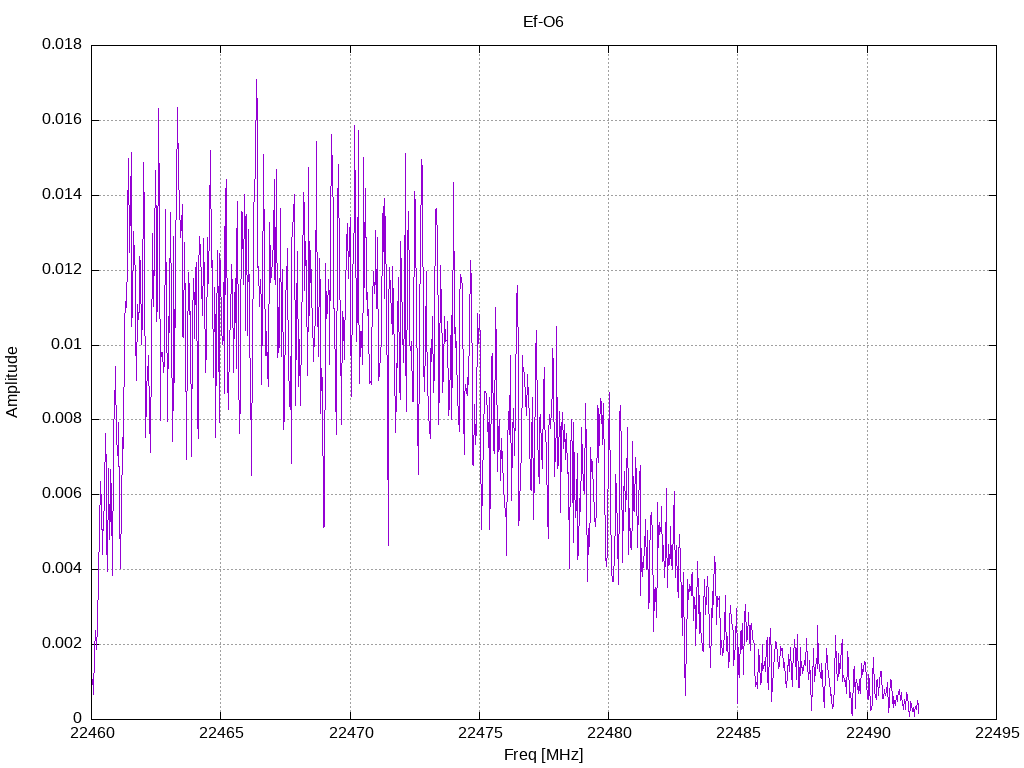Click x-axis tick label 22490

[x=867, y=733]
